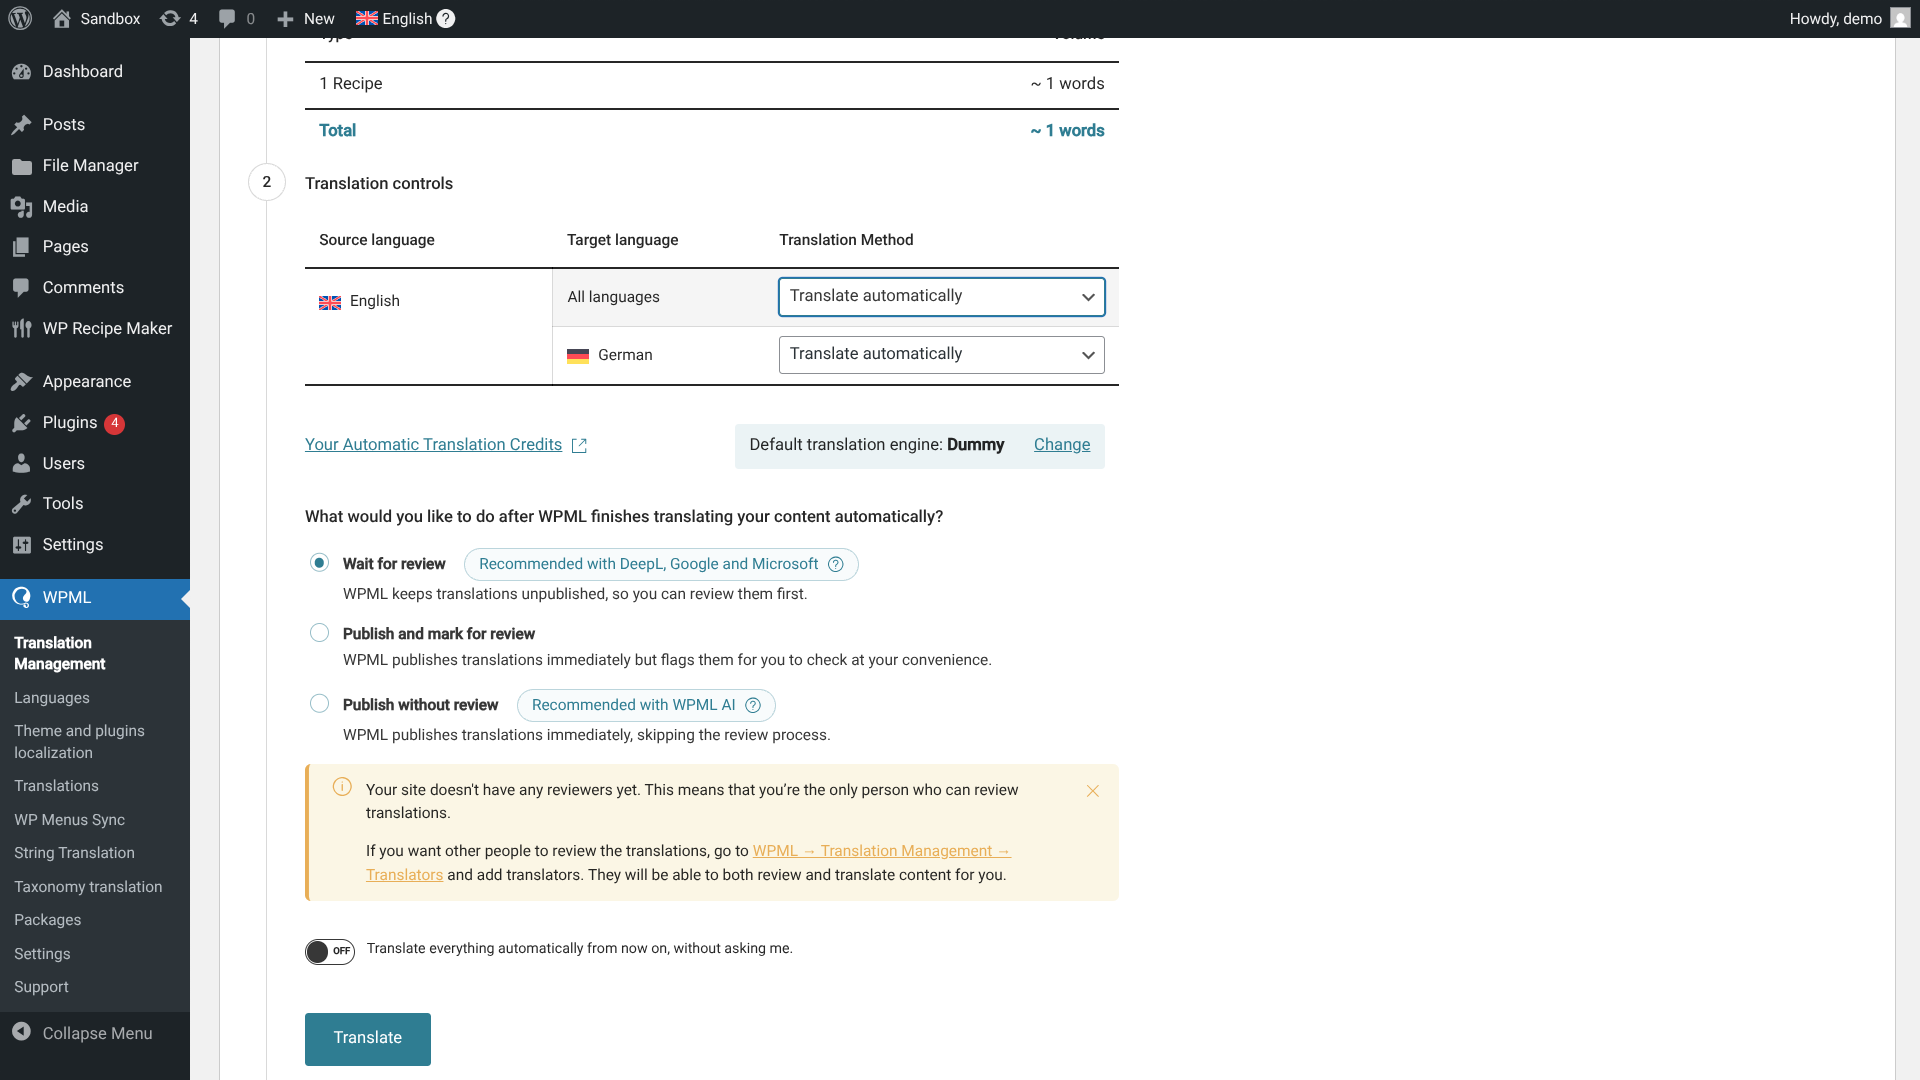Click the Recommended with WPML AI badge
1920x1080 pixels.
[x=646, y=705]
